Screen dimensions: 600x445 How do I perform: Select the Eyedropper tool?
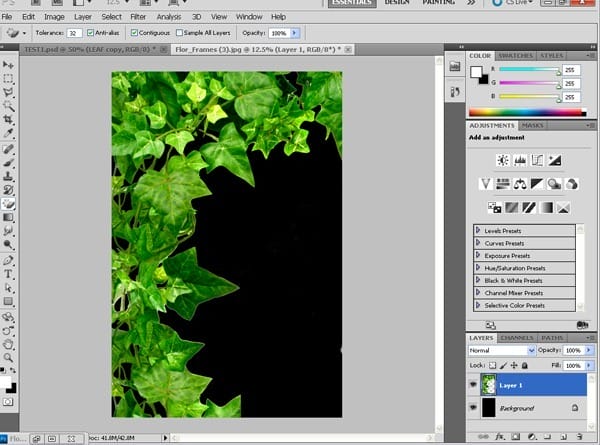[x=8, y=134]
